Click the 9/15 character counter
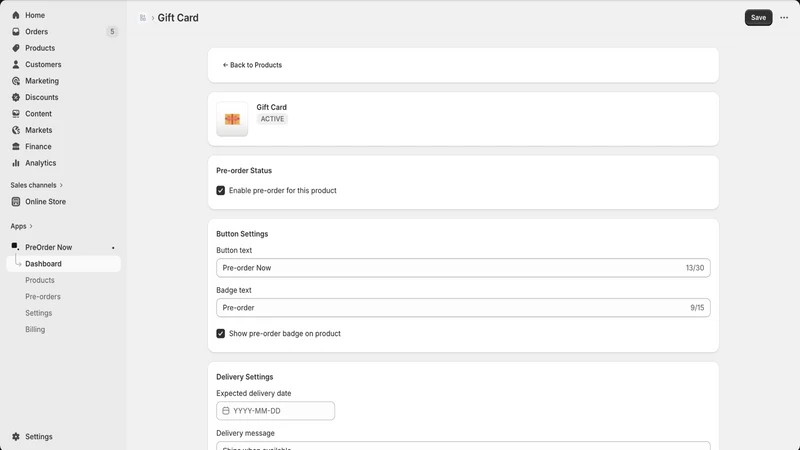800x450 pixels. (x=697, y=308)
